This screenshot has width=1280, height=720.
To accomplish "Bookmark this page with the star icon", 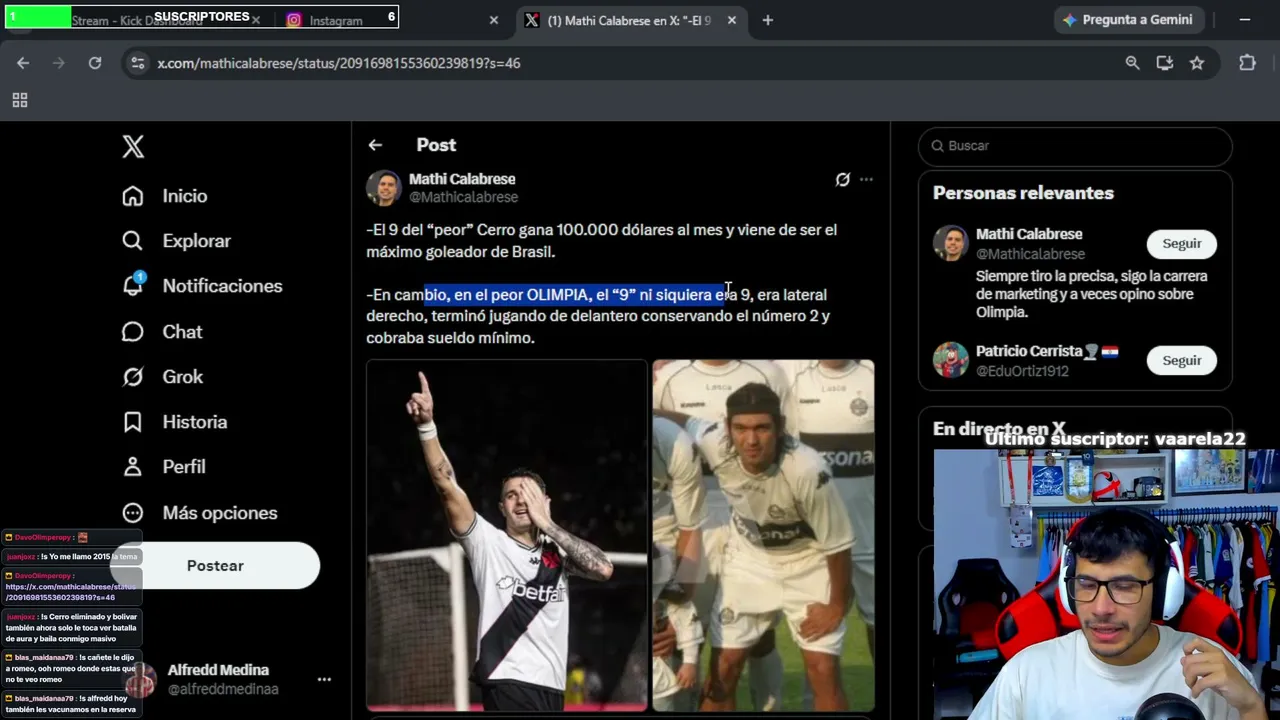I will coord(1197,63).
